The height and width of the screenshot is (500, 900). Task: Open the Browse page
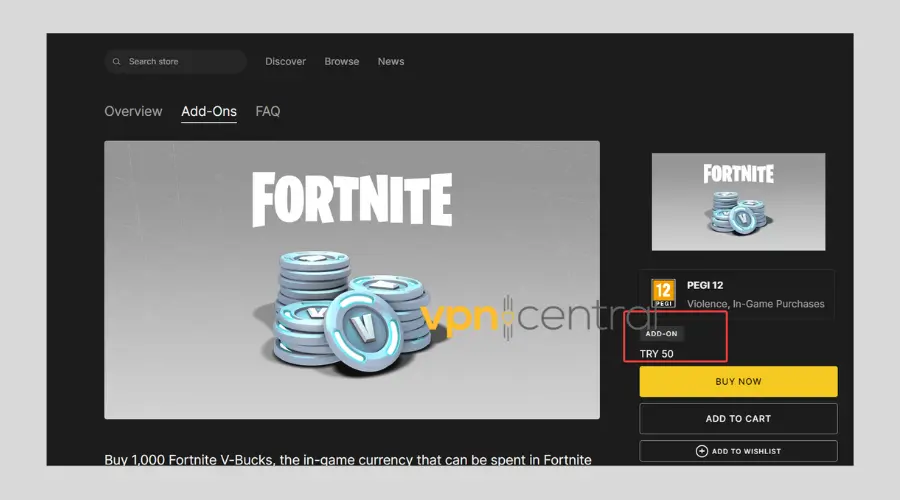(x=342, y=61)
